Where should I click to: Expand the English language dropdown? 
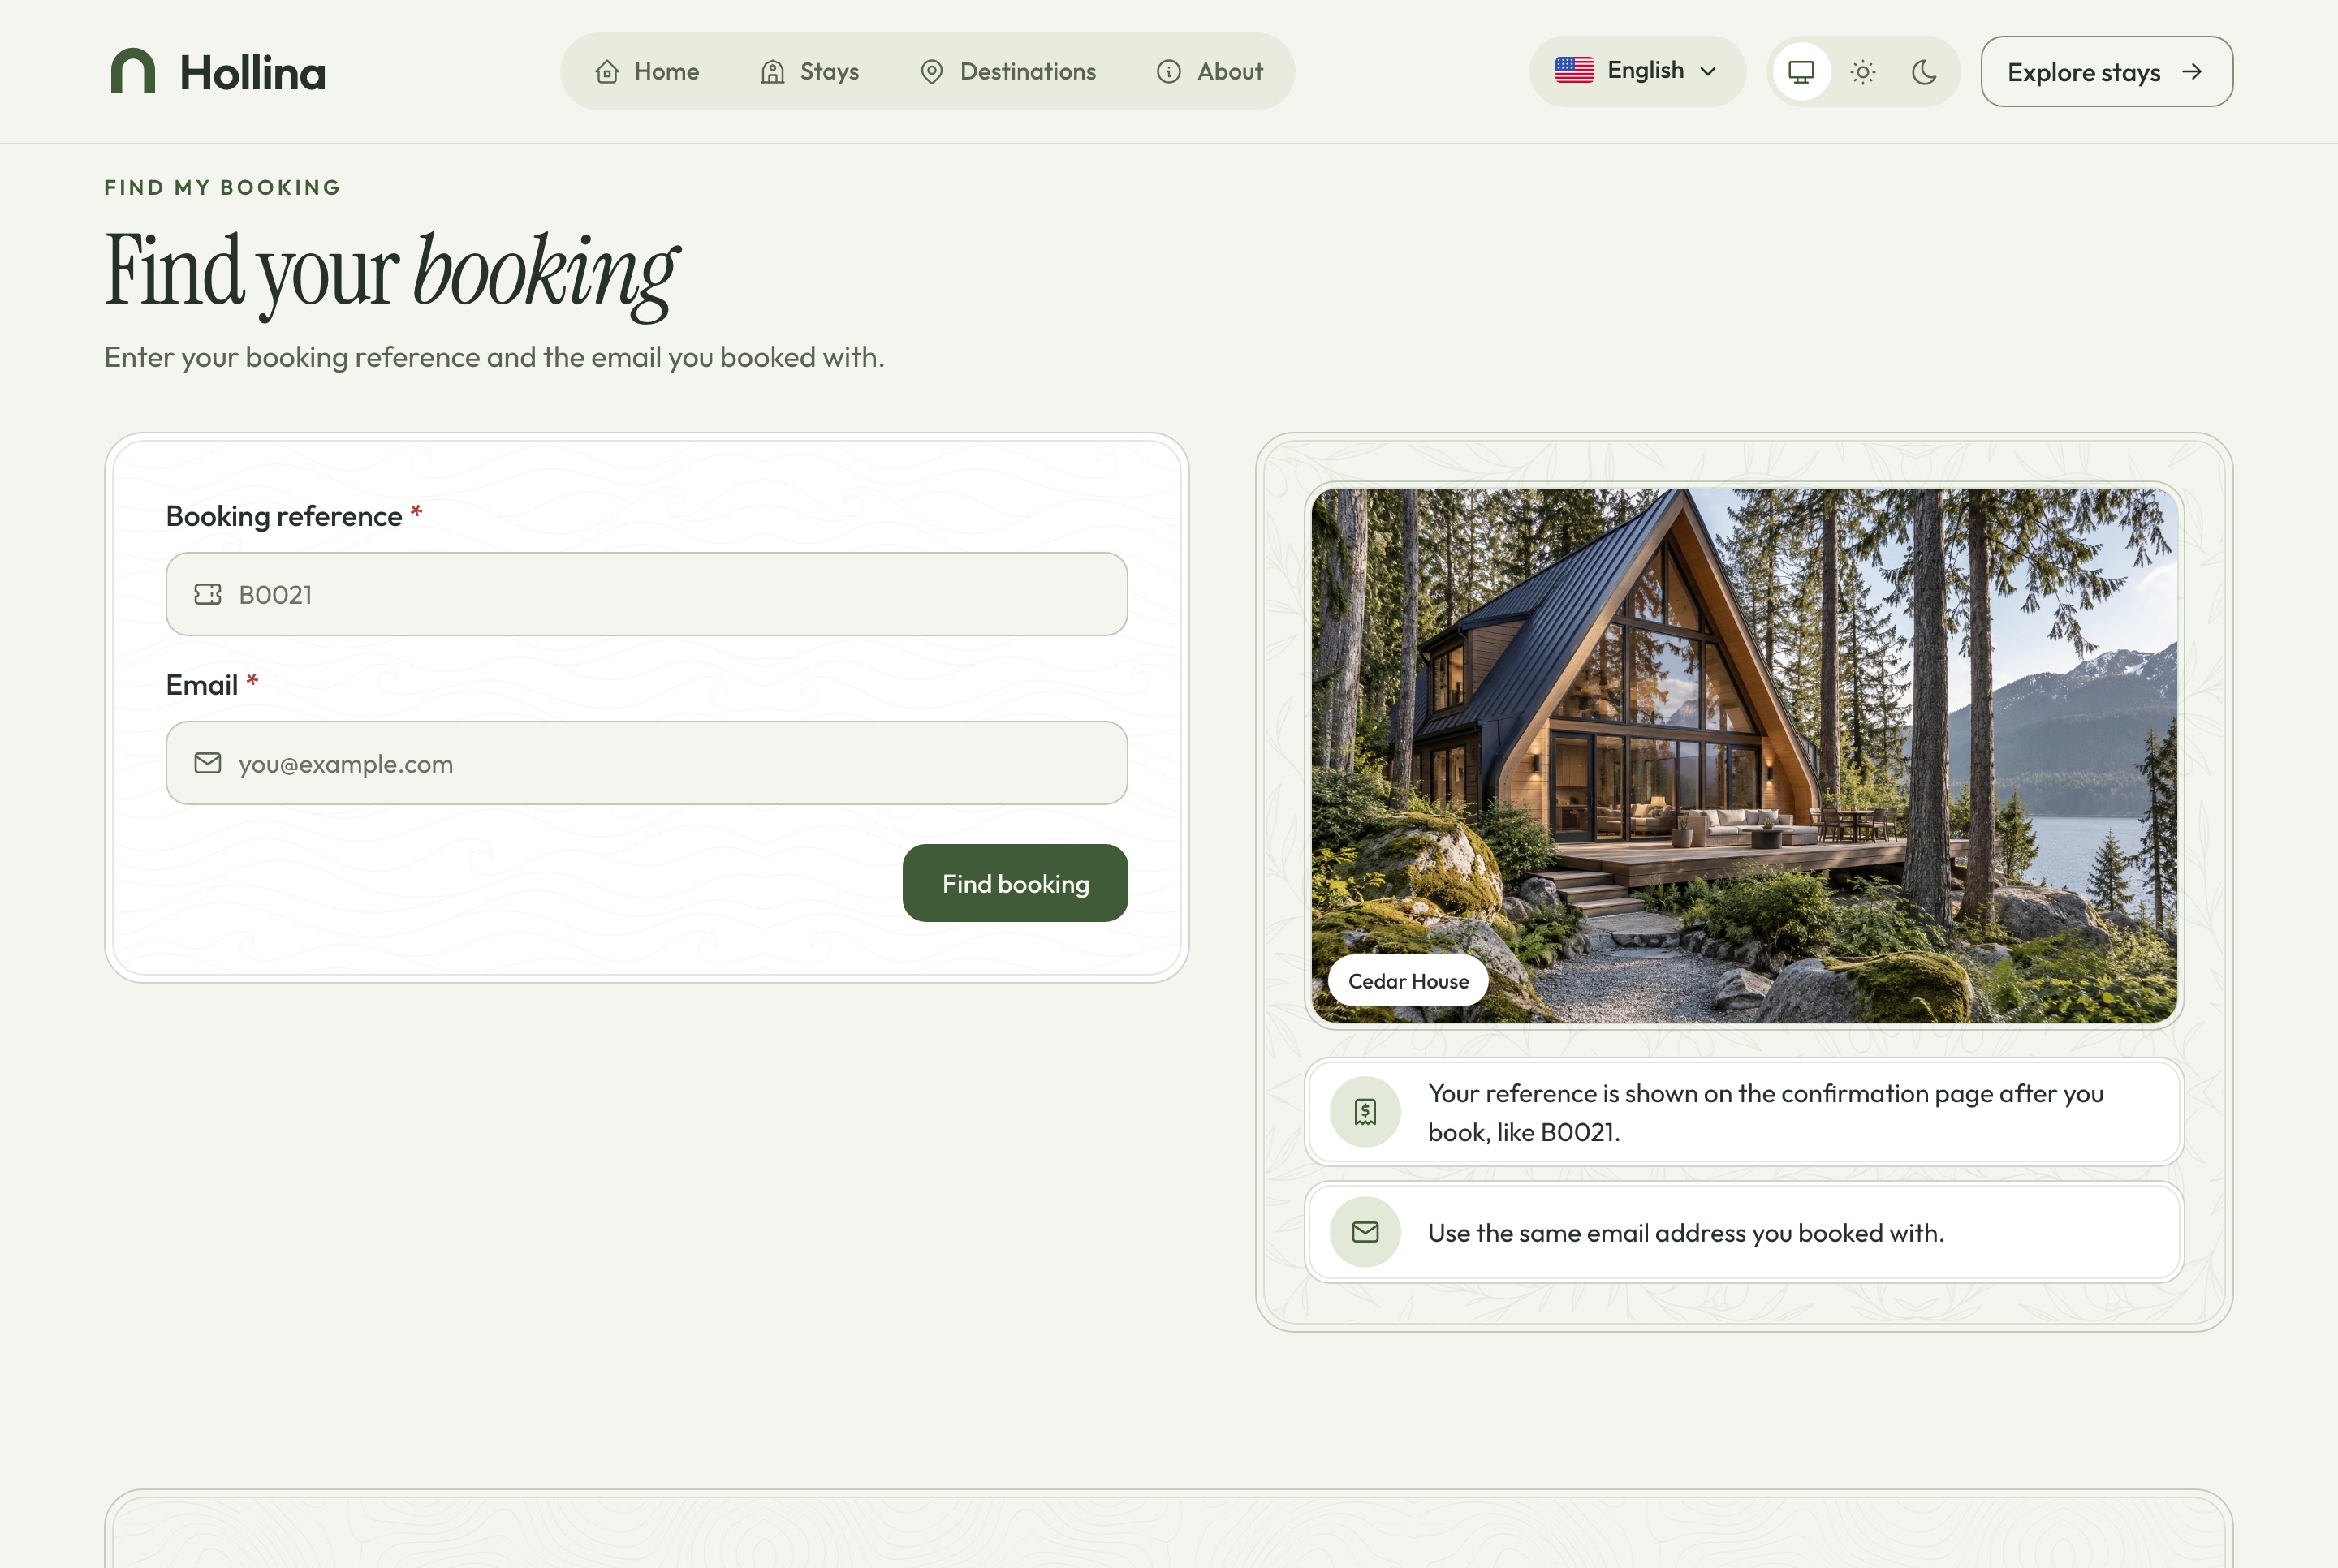tap(1637, 71)
